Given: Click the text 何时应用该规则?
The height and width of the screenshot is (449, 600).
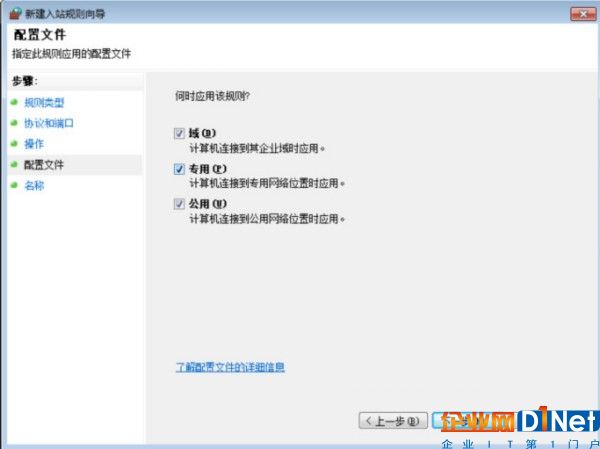Looking at the screenshot, I should click(212, 96).
